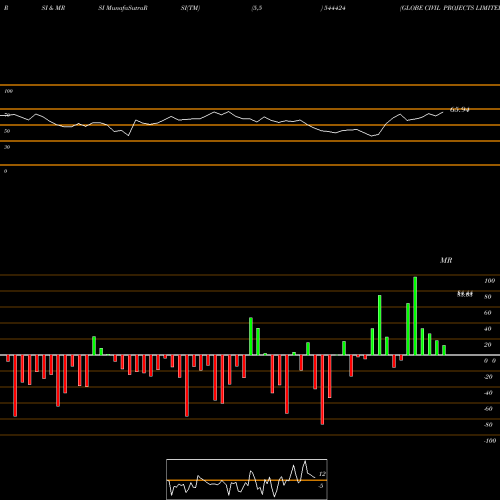Click the last green MR bar
The width and height of the screenshot is (500, 500).
coord(444,350)
